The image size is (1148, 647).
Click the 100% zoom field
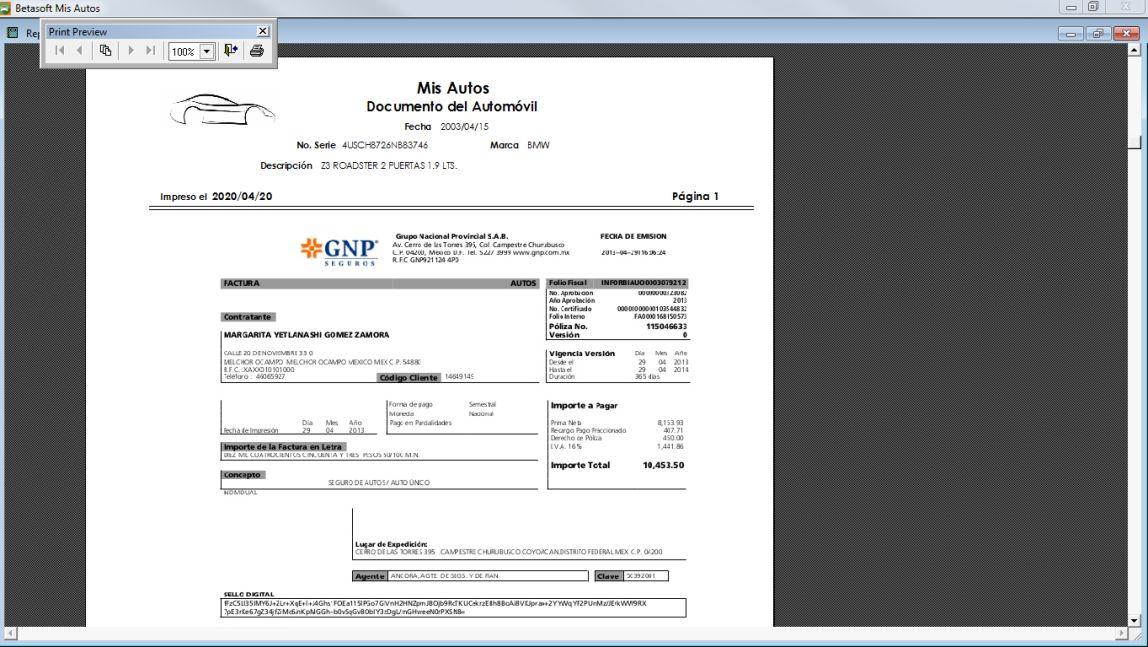click(x=184, y=51)
